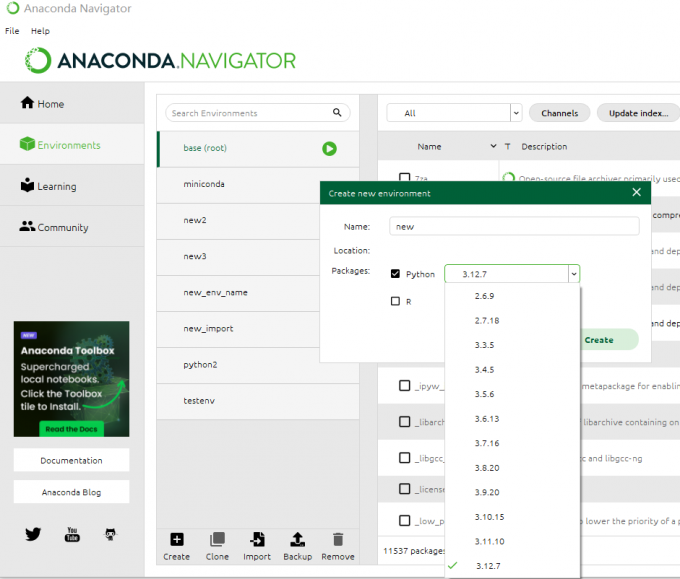This screenshot has width=680, height=579.
Task: Choose Python version 3.3.5
Action: [x=512, y=345]
